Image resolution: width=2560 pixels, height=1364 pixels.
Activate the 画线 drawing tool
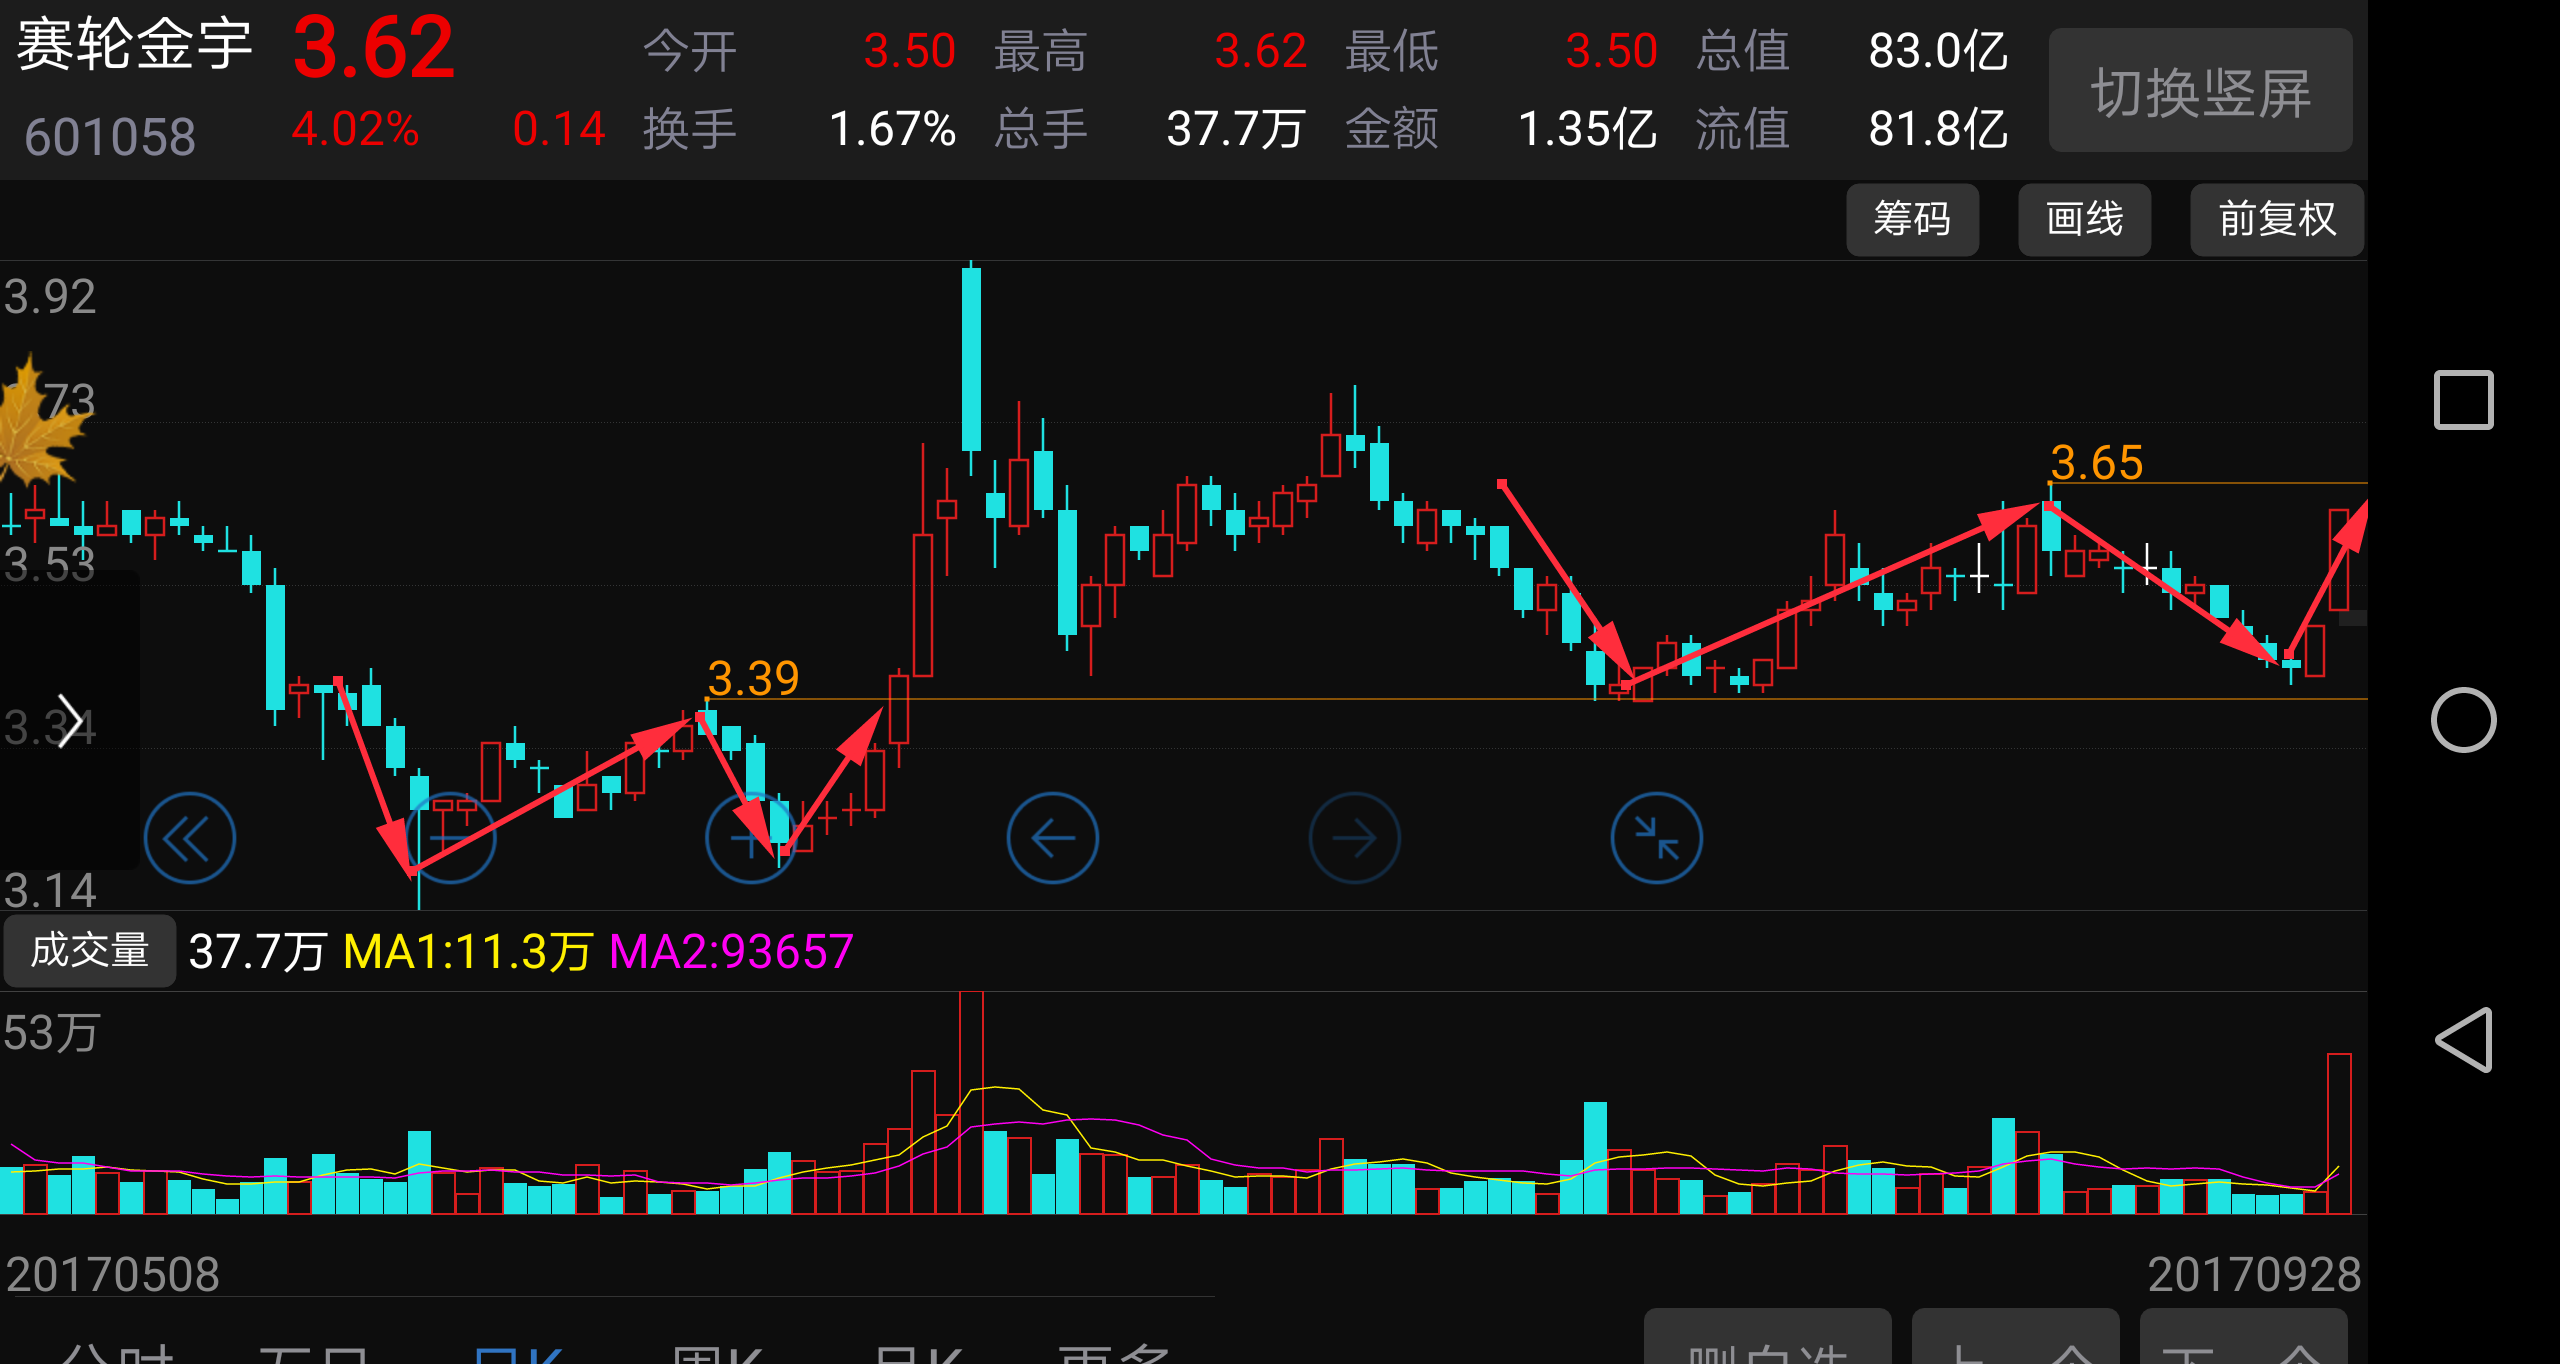(2084, 219)
